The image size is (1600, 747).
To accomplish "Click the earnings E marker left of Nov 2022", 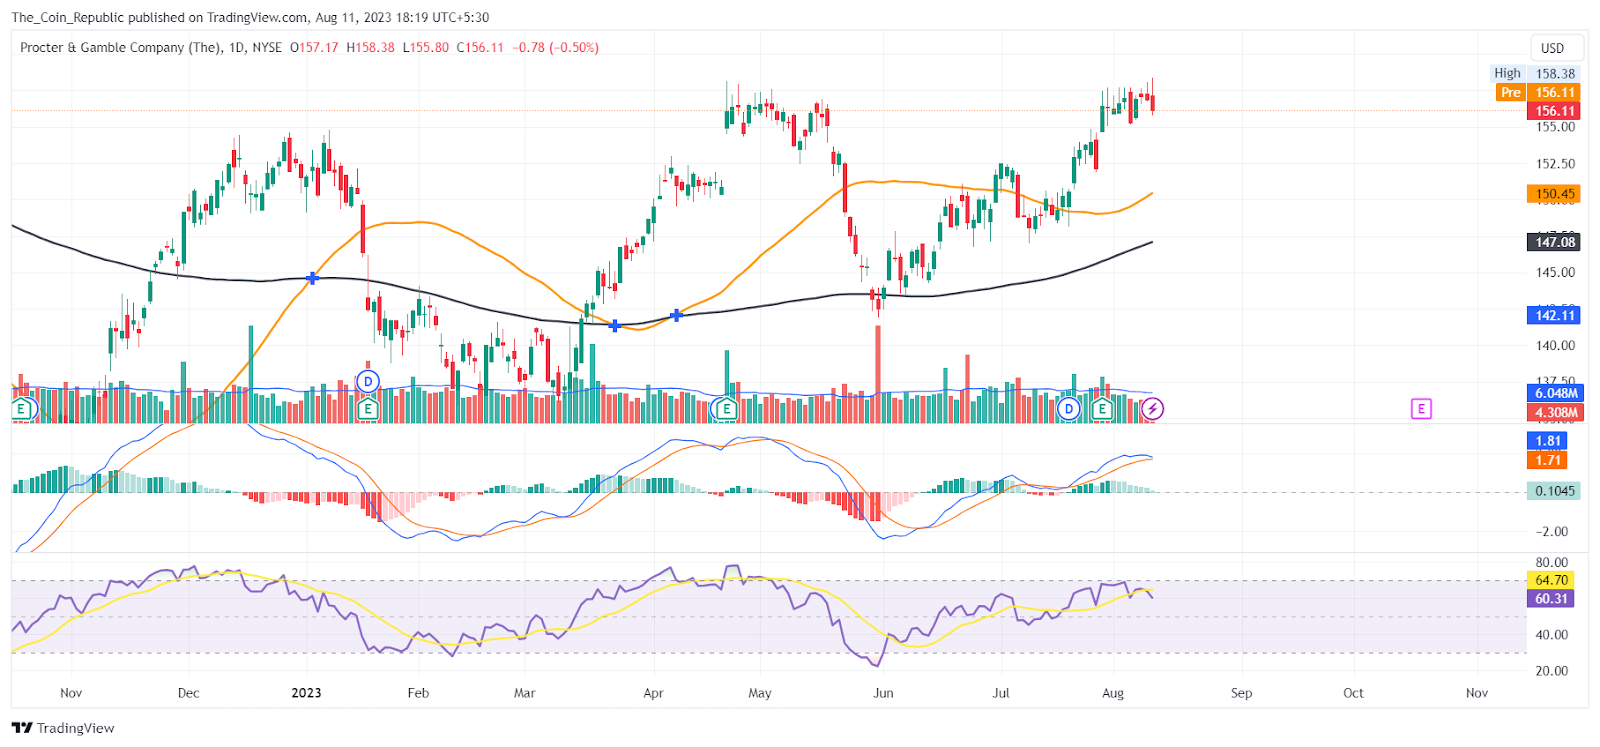I will pos(21,409).
